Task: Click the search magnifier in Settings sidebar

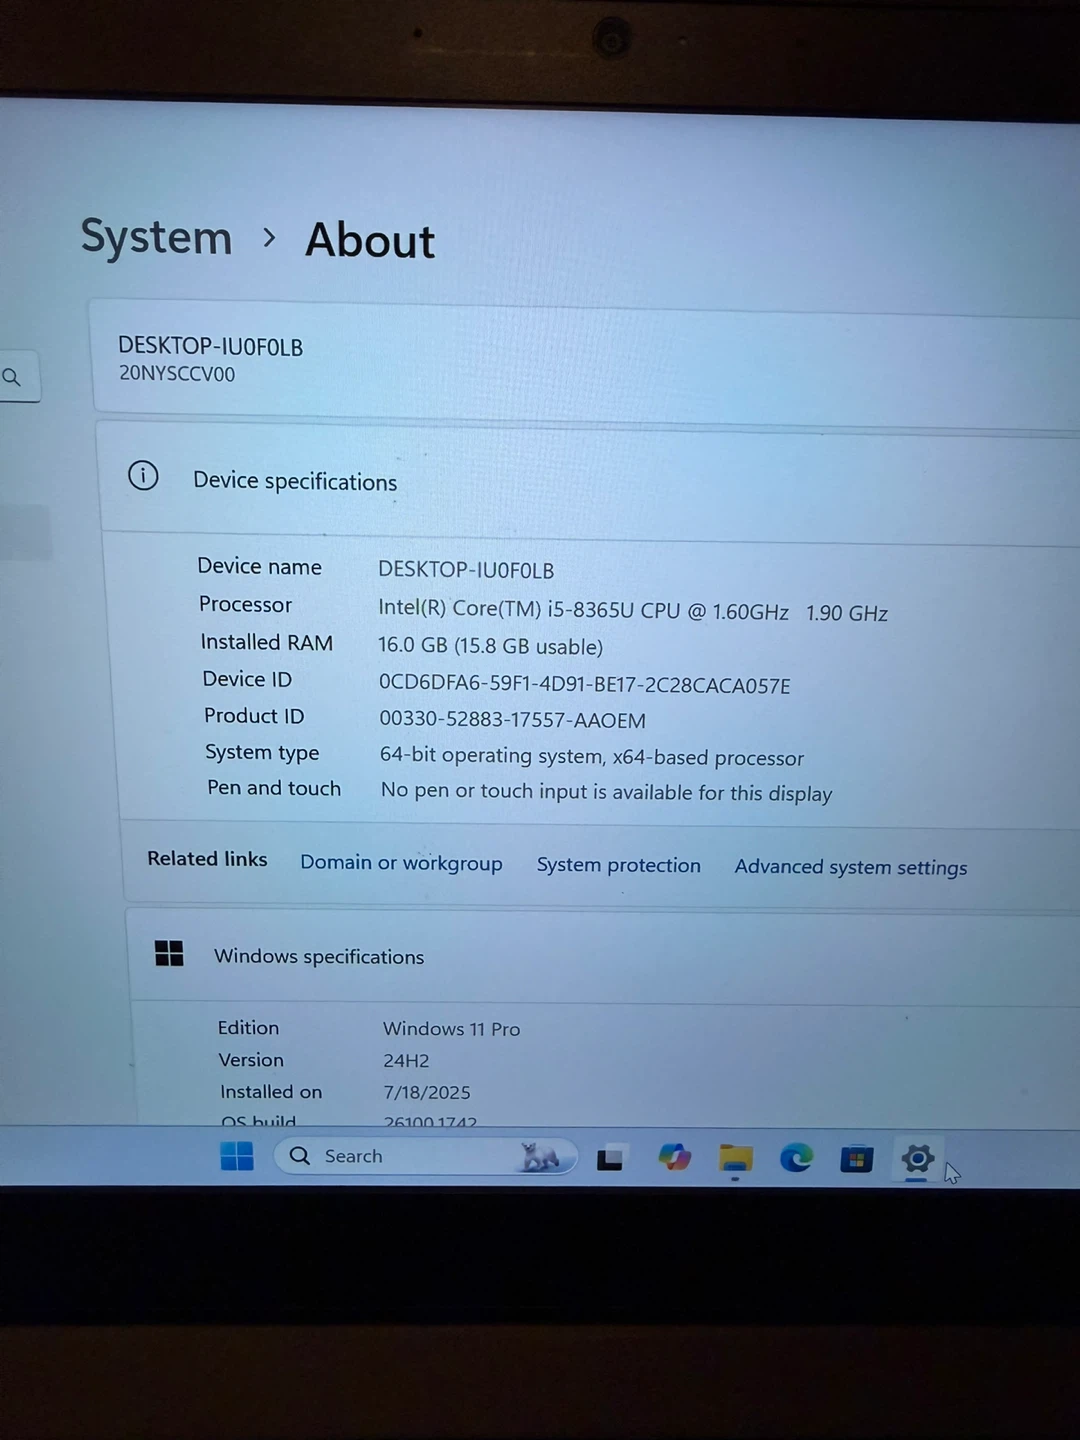Action: tap(12, 377)
